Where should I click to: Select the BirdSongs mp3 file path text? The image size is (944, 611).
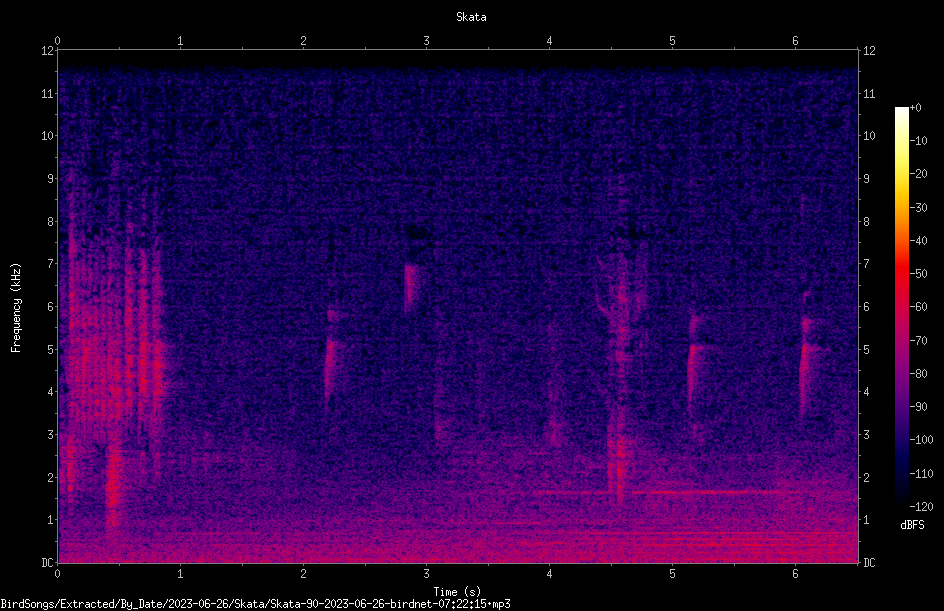255,604
